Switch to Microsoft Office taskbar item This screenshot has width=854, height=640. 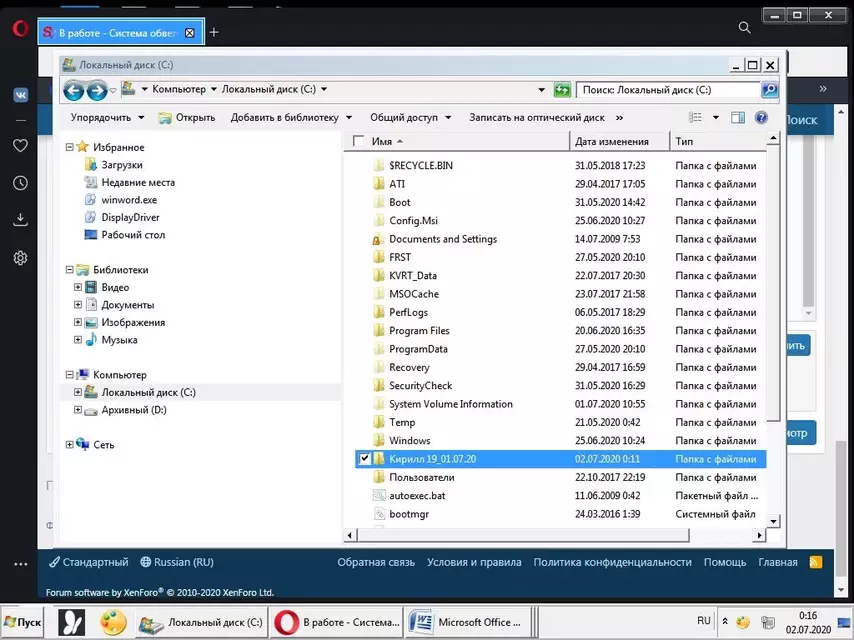pyautogui.click(x=467, y=622)
